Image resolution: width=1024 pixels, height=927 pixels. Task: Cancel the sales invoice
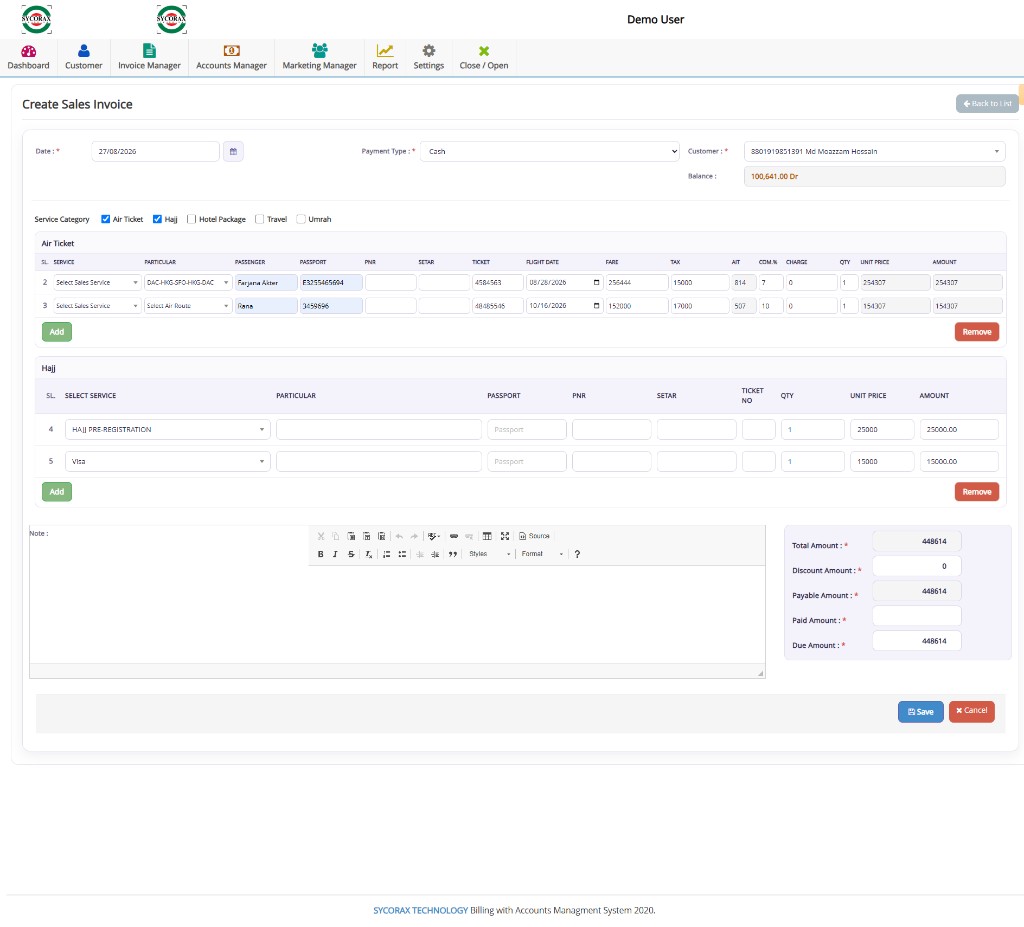pos(971,711)
